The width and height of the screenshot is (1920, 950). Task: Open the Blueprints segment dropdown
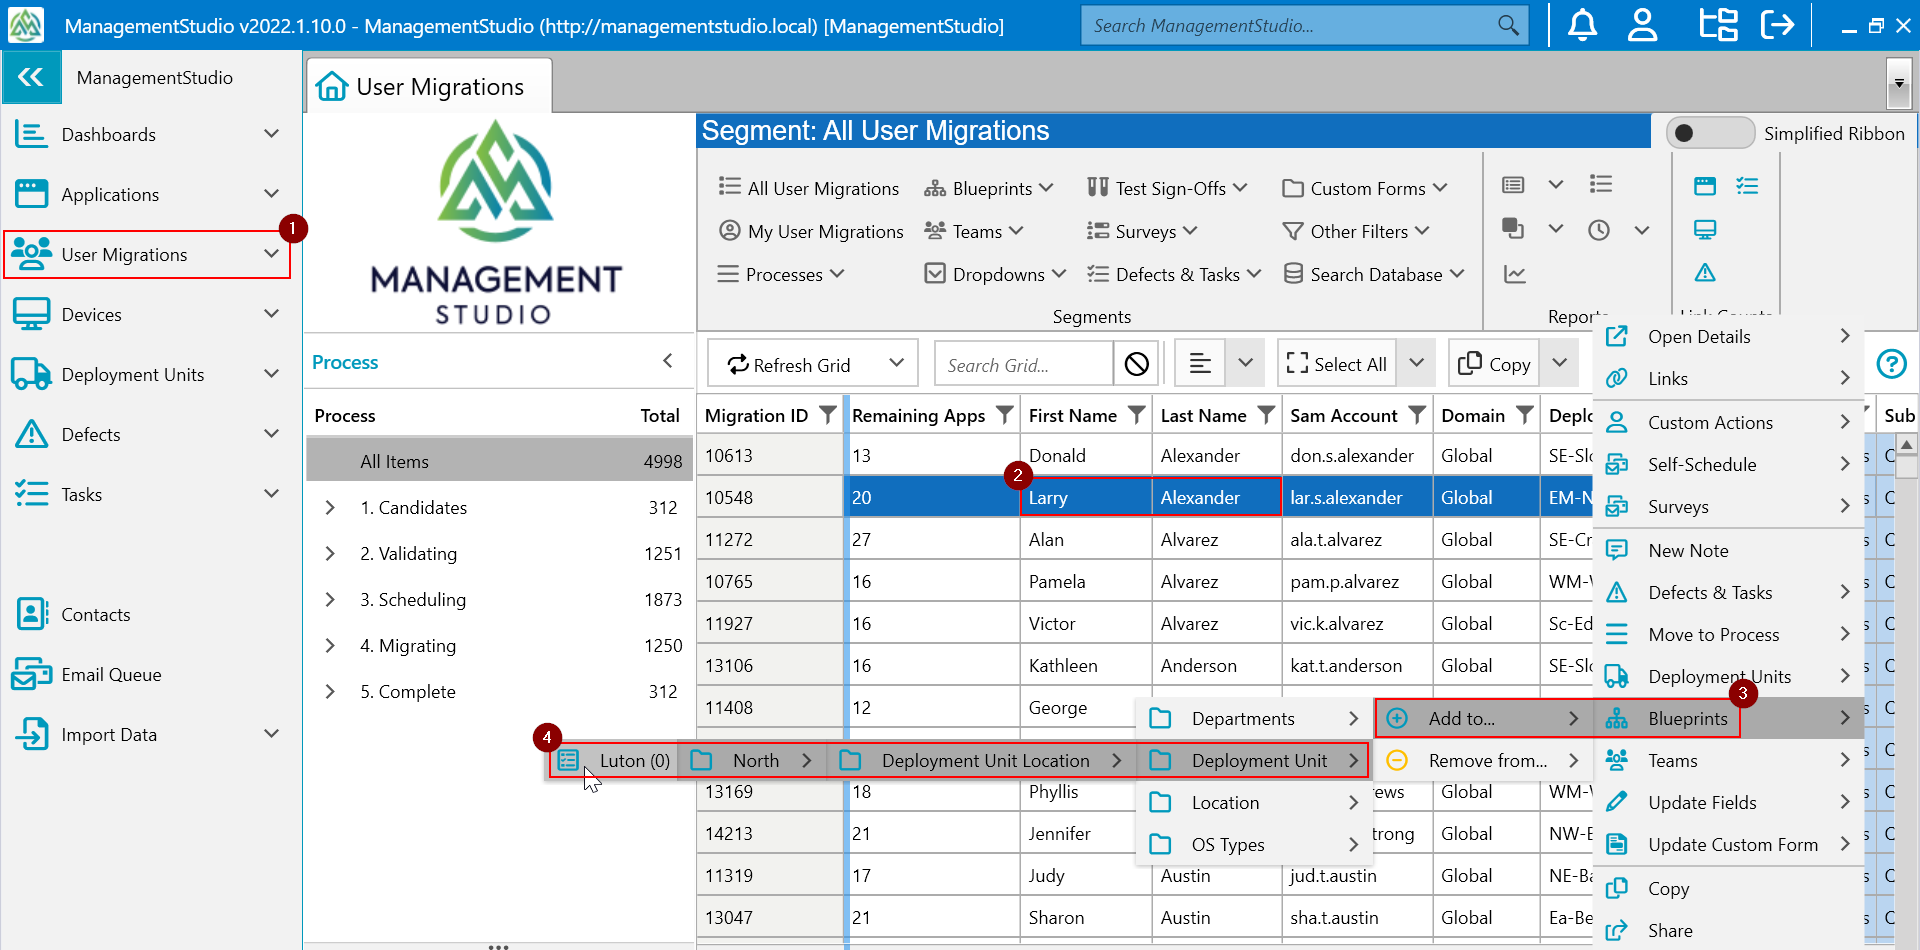[989, 188]
